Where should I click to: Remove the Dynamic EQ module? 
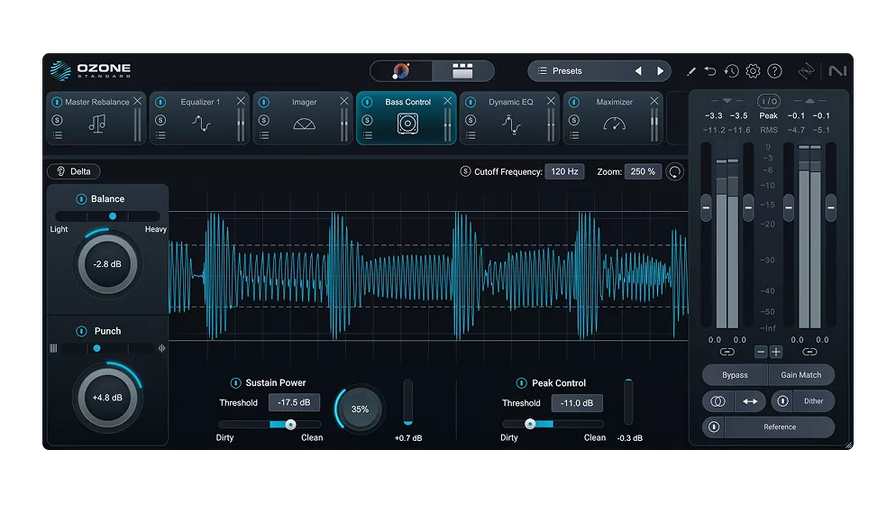[550, 101]
